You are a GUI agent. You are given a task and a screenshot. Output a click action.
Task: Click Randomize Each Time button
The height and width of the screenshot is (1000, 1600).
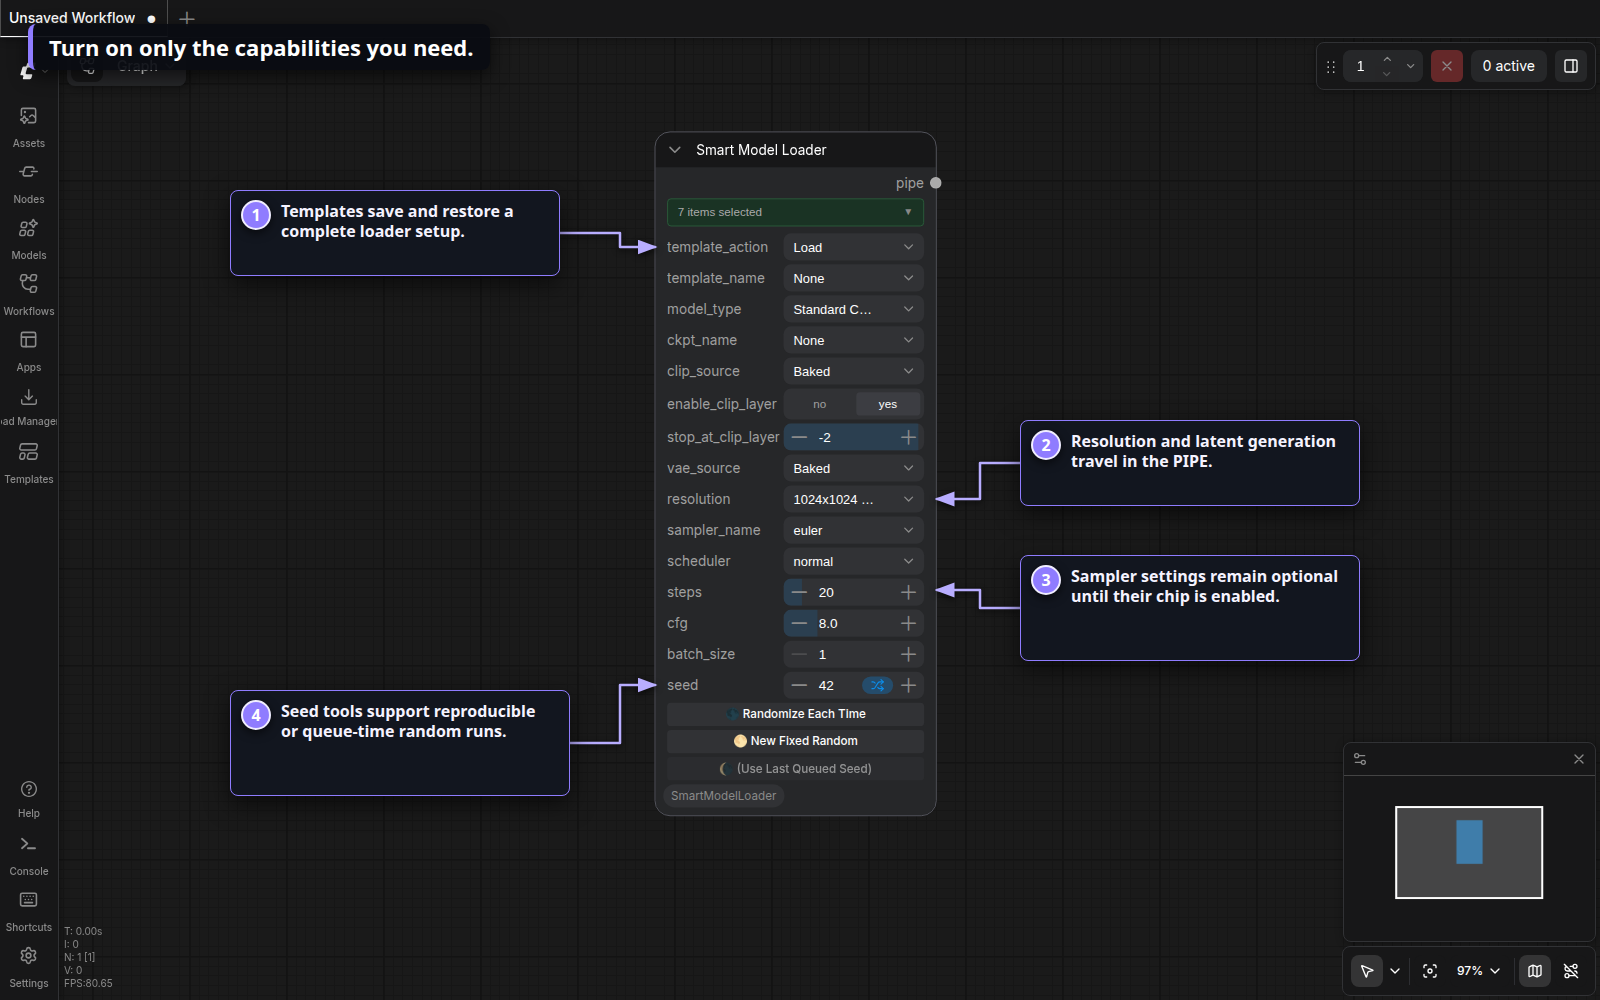(x=795, y=714)
